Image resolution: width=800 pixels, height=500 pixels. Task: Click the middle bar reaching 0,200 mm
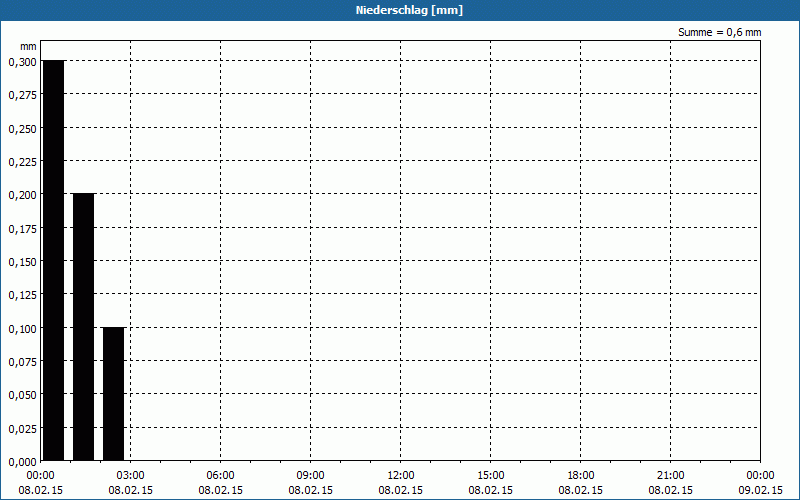pos(84,327)
